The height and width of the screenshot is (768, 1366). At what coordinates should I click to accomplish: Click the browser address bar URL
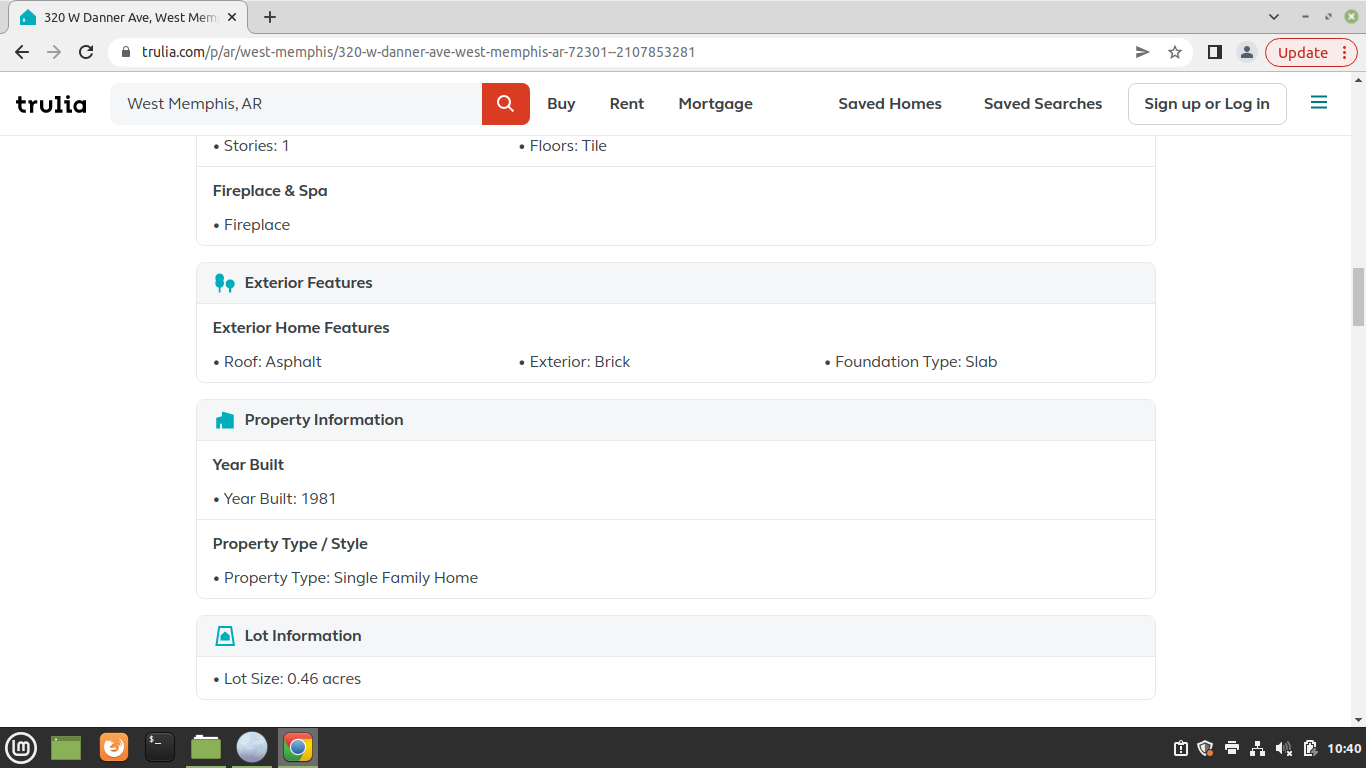pyautogui.click(x=418, y=52)
